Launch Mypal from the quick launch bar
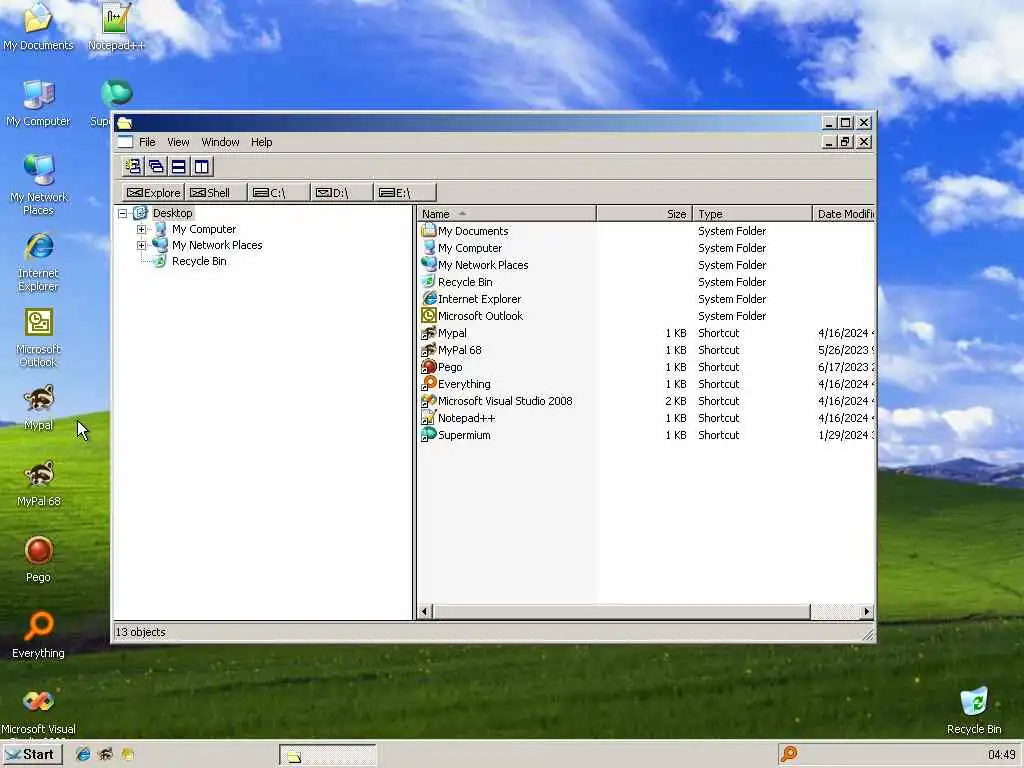This screenshot has height=768, width=1024. click(105, 754)
